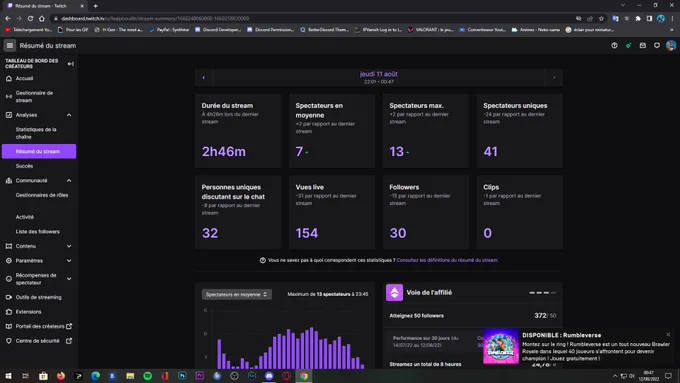Click the green rocket icon in header

[628, 46]
